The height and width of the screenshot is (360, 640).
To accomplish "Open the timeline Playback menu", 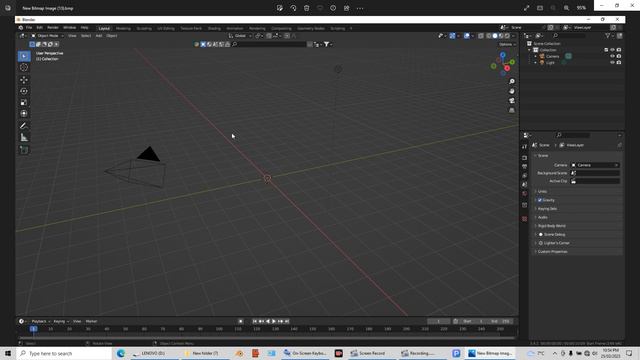I will [x=40, y=321].
